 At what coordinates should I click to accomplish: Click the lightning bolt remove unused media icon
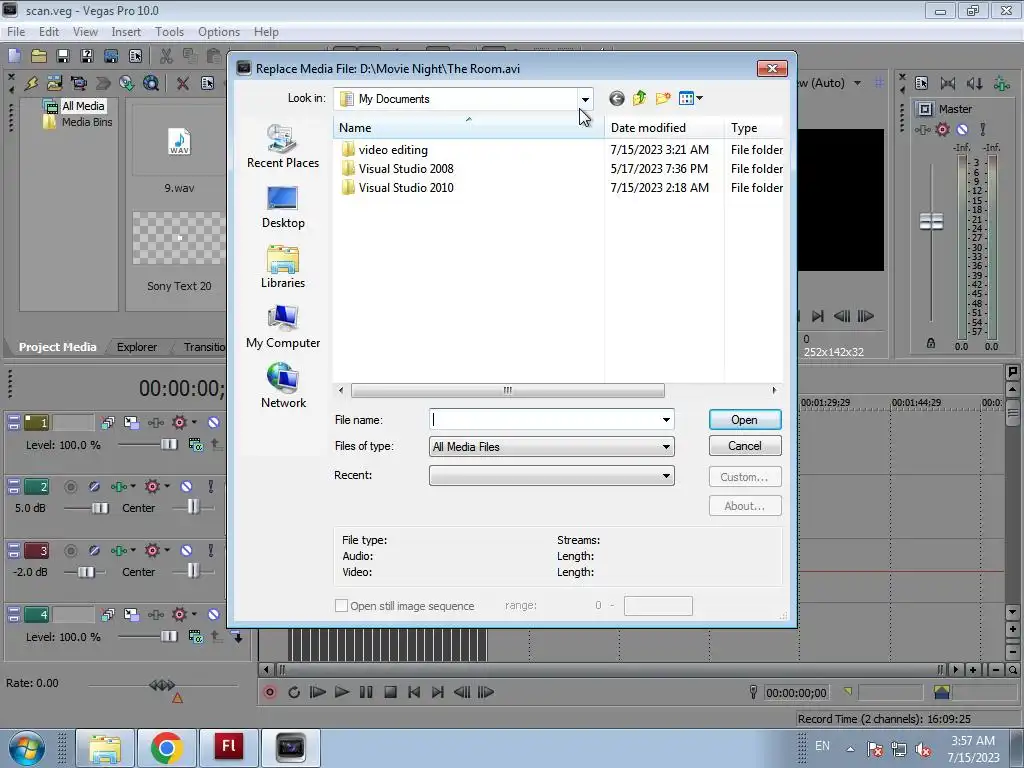31,83
